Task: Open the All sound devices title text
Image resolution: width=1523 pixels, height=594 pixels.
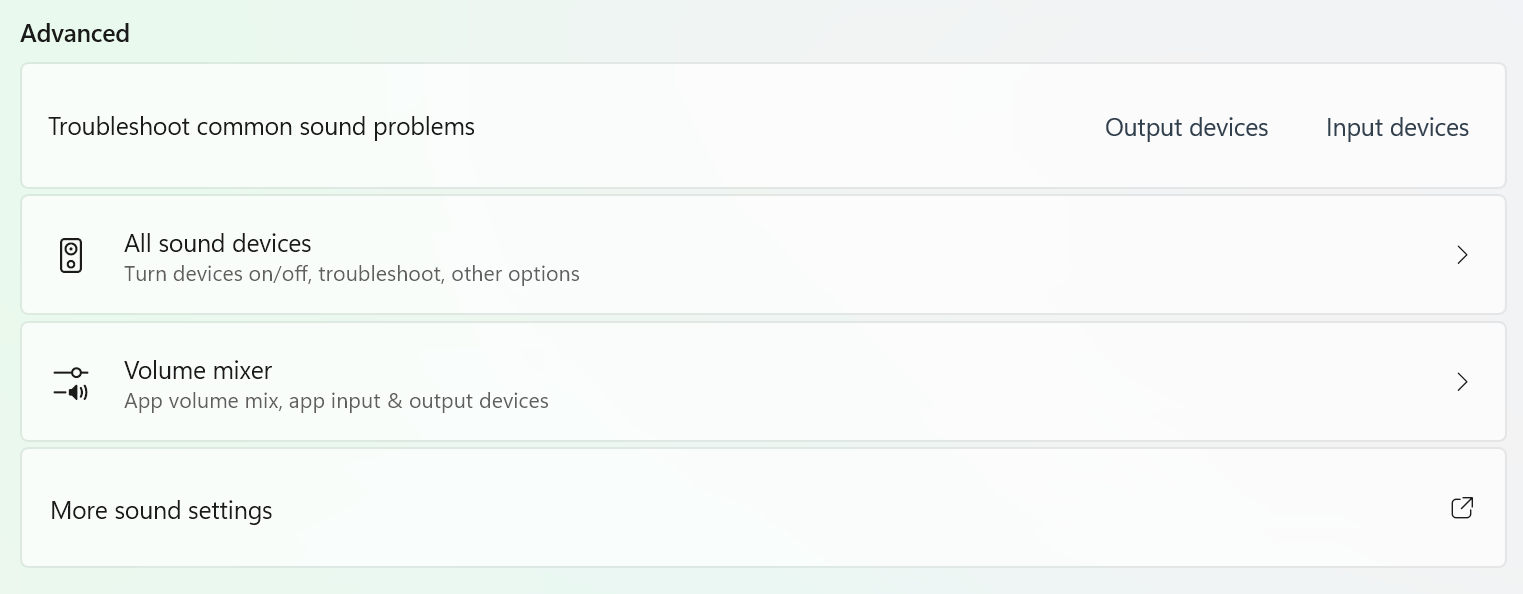Action: pos(217,243)
